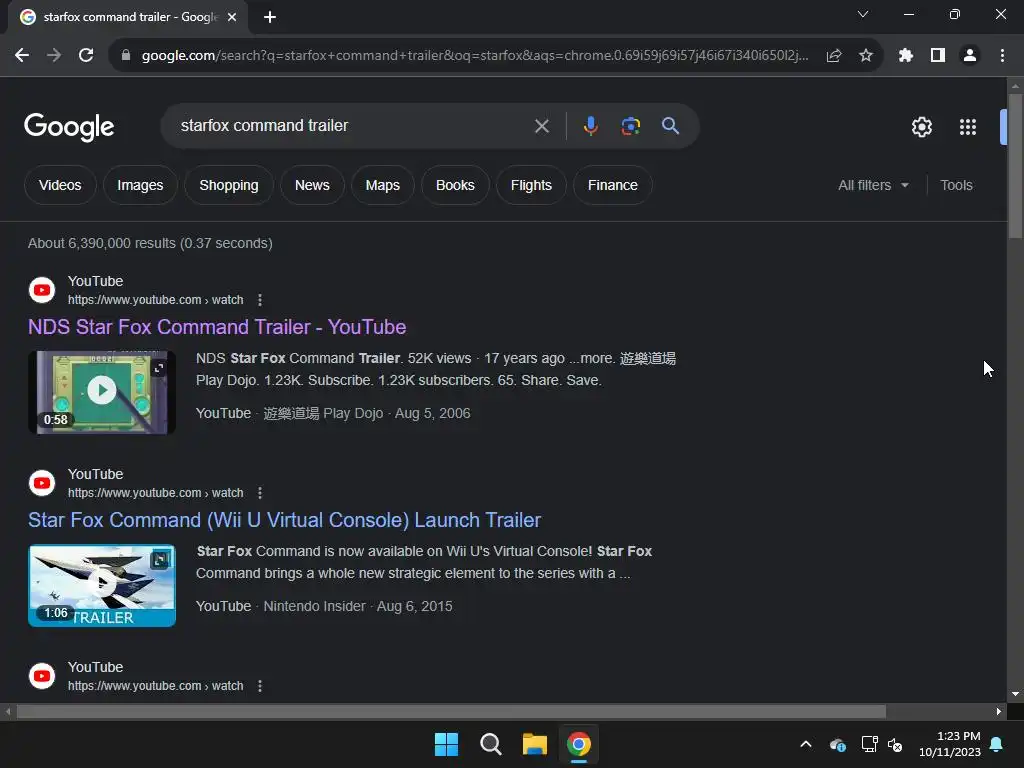Bookmark this tab with the star icon
Image resolution: width=1024 pixels, height=768 pixels.
coord(866,56)
